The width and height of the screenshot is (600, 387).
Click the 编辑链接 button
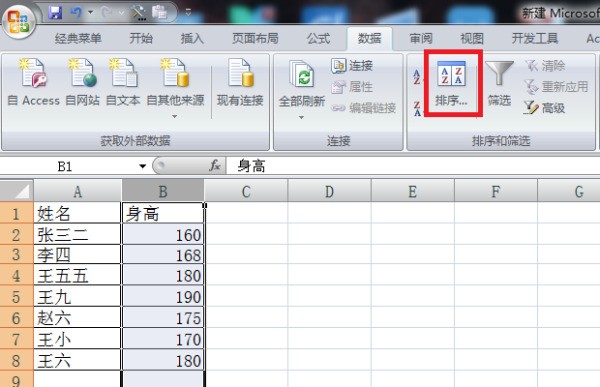pos(363,108)
